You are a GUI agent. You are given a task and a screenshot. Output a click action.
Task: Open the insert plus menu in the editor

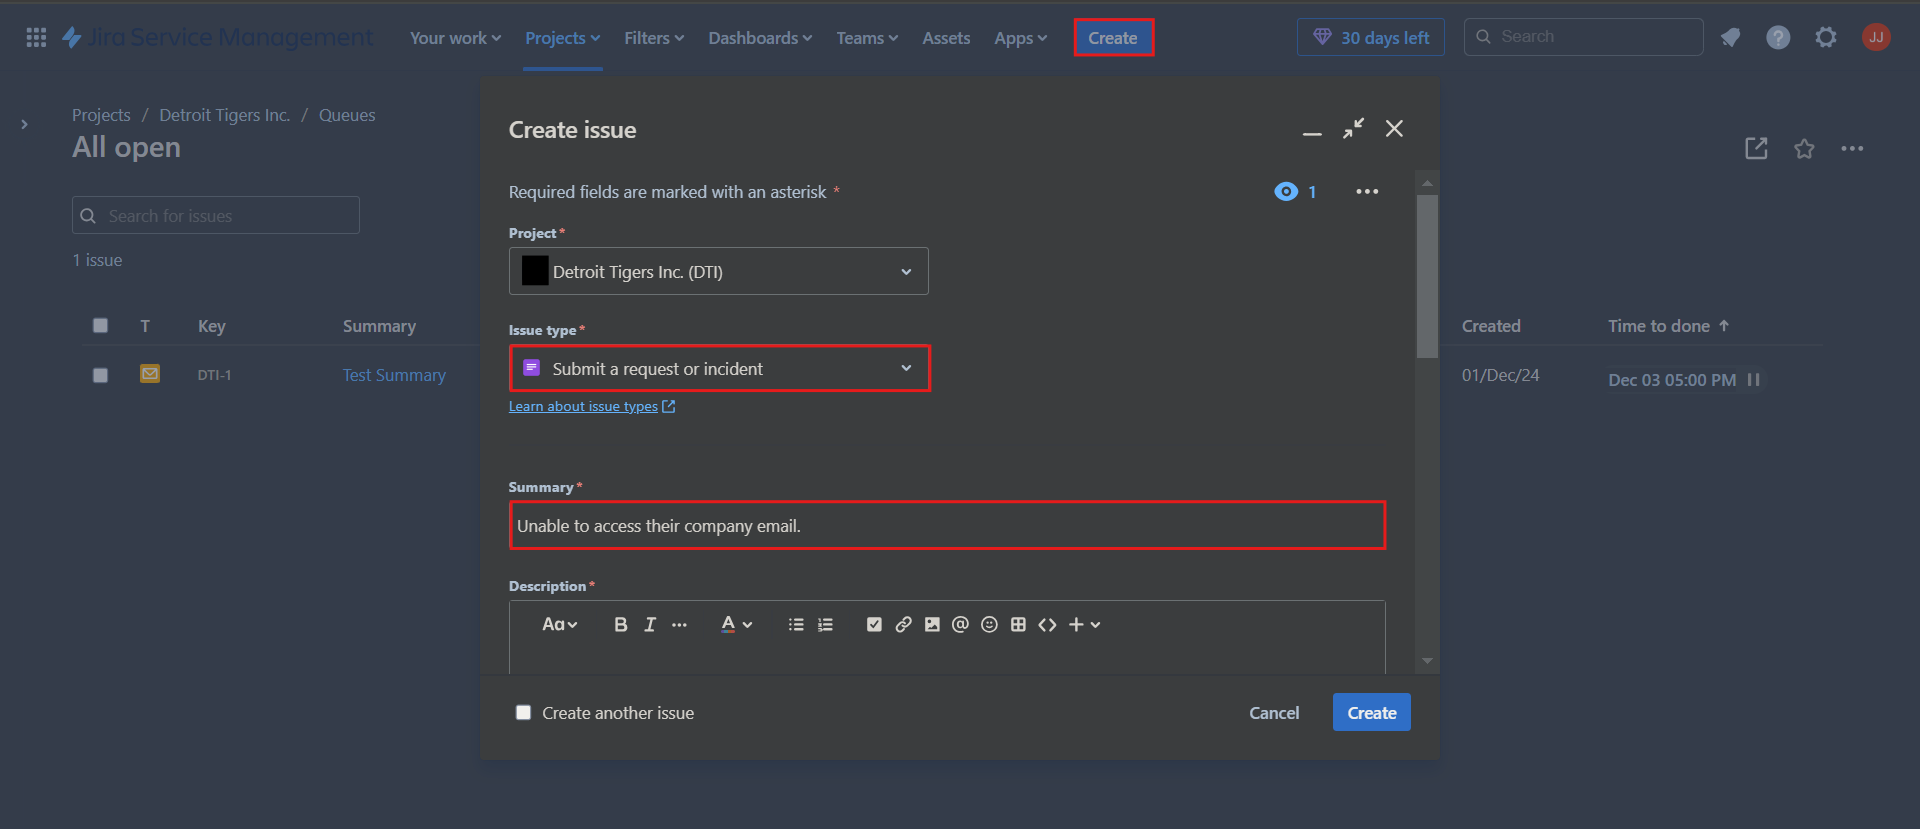point(1084,624)
